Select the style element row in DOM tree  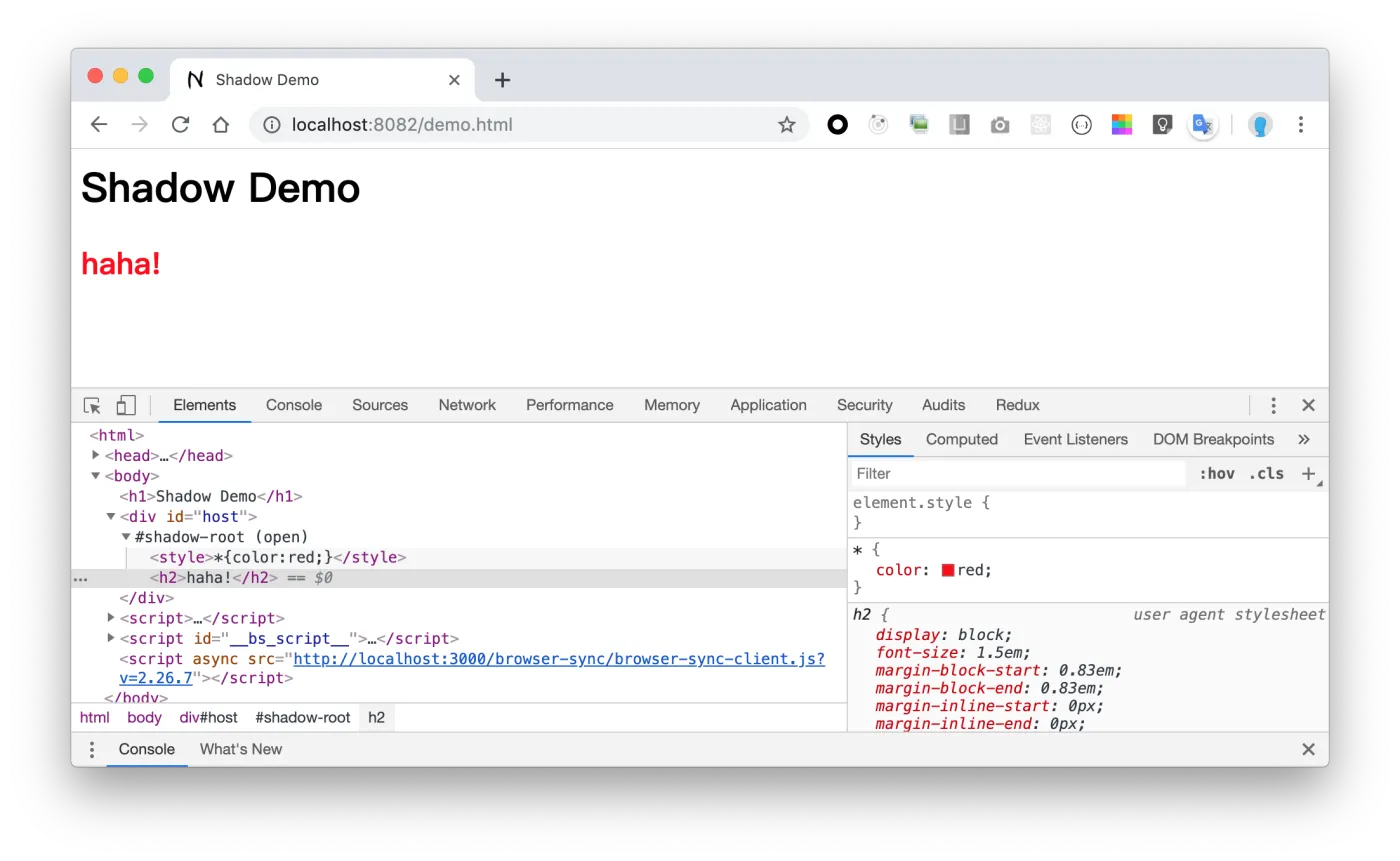[459, 558]
